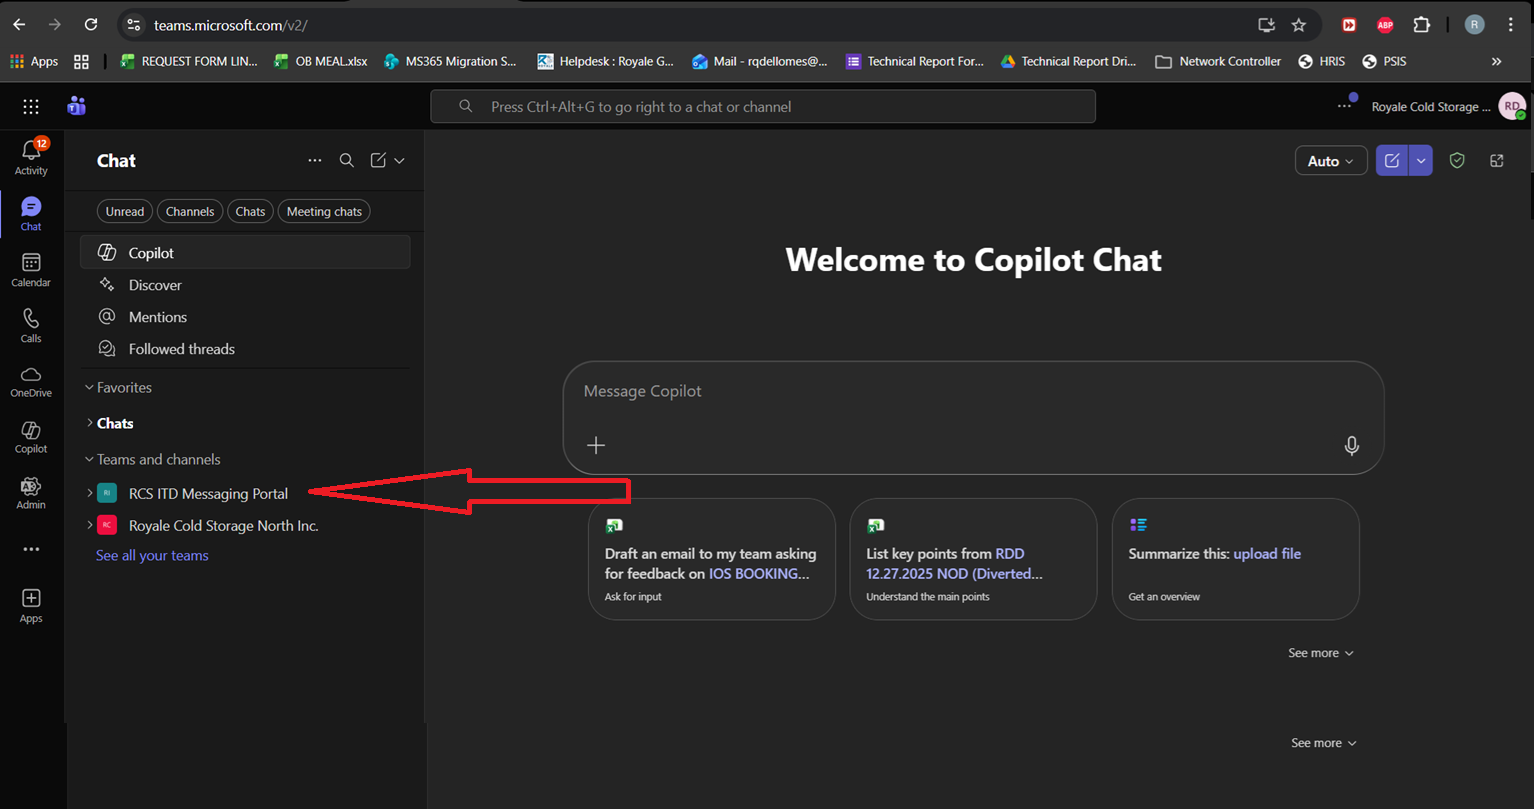Click See all your teams link
This screenshot has height=809, width=1534.
(x=152, y=555)
